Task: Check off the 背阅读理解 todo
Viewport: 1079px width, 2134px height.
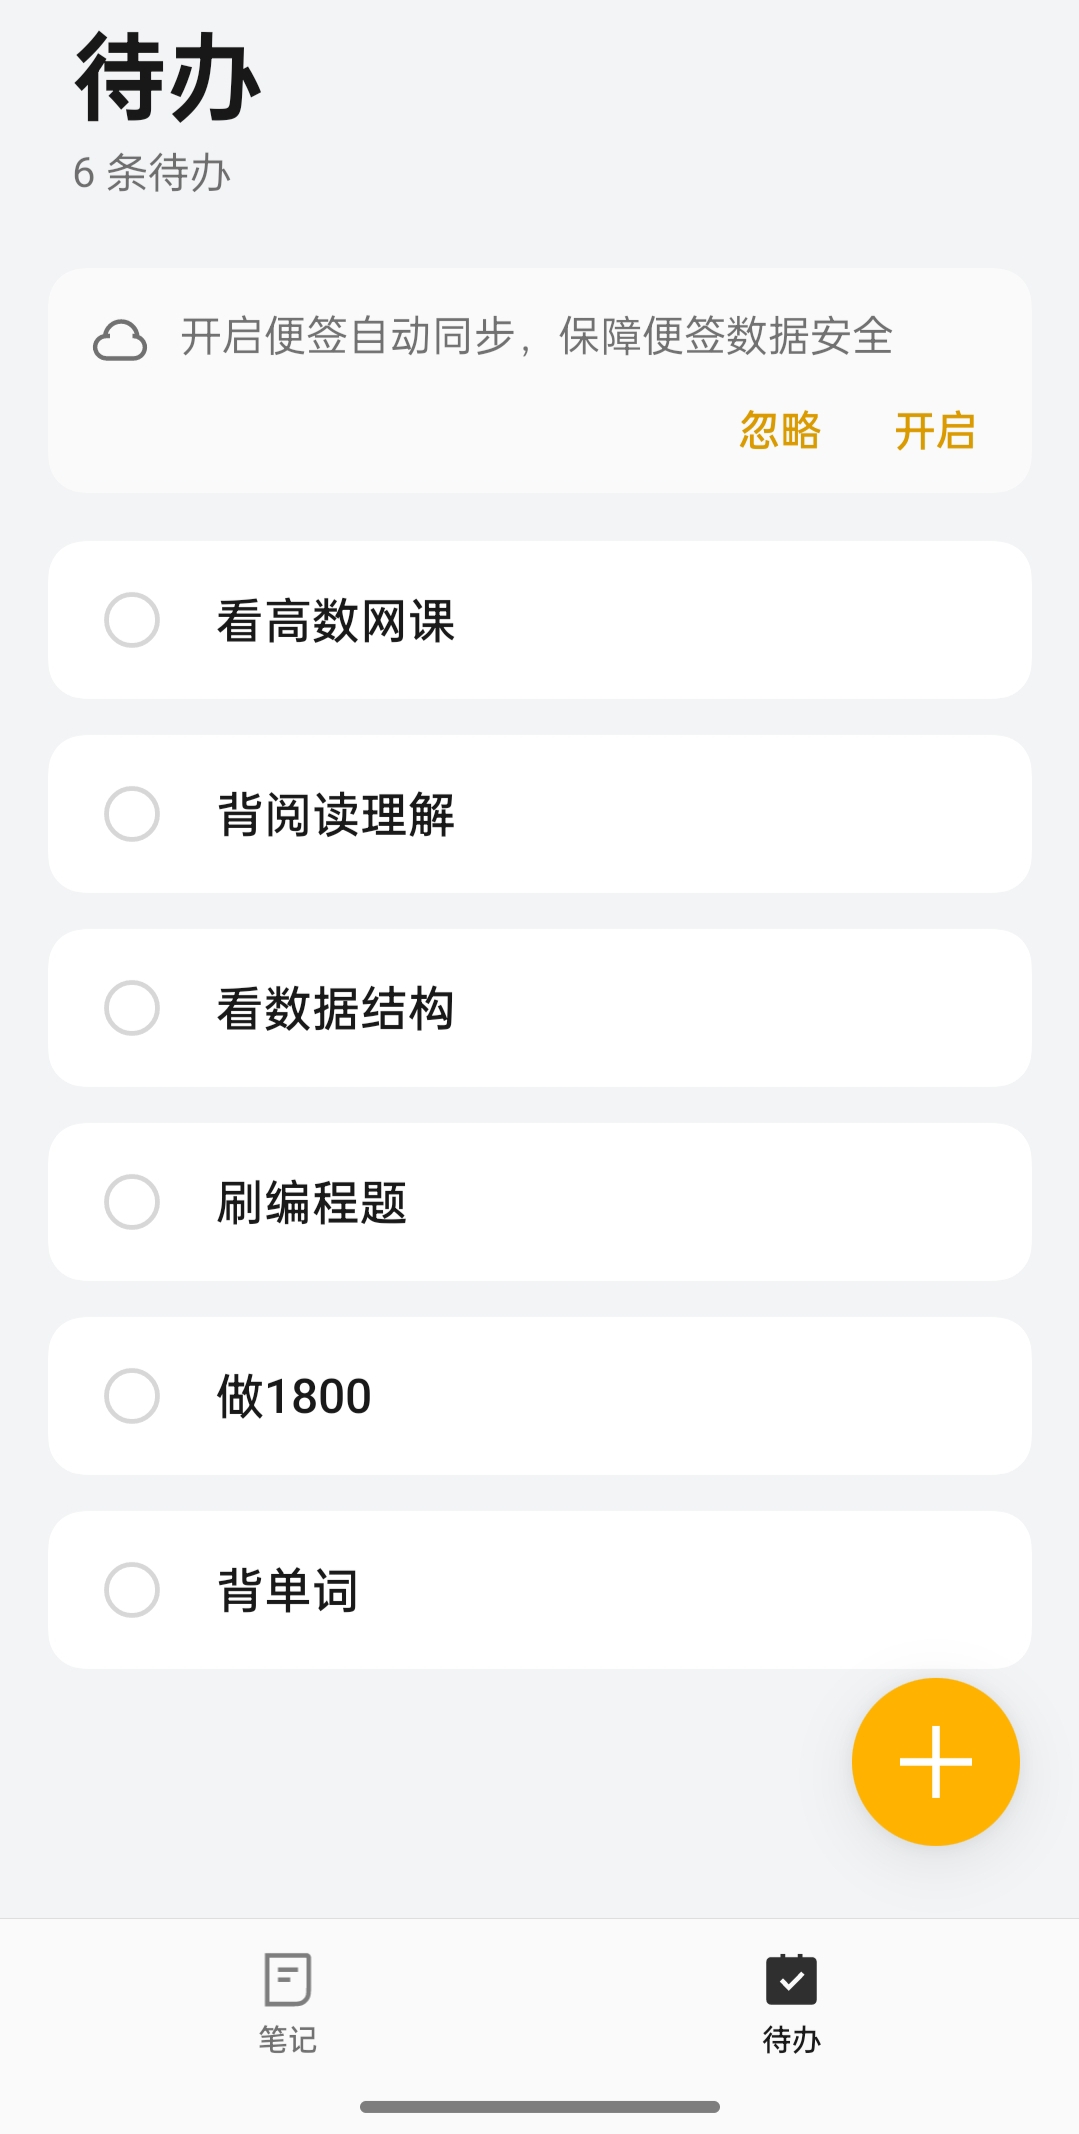Action: [132, 814]
